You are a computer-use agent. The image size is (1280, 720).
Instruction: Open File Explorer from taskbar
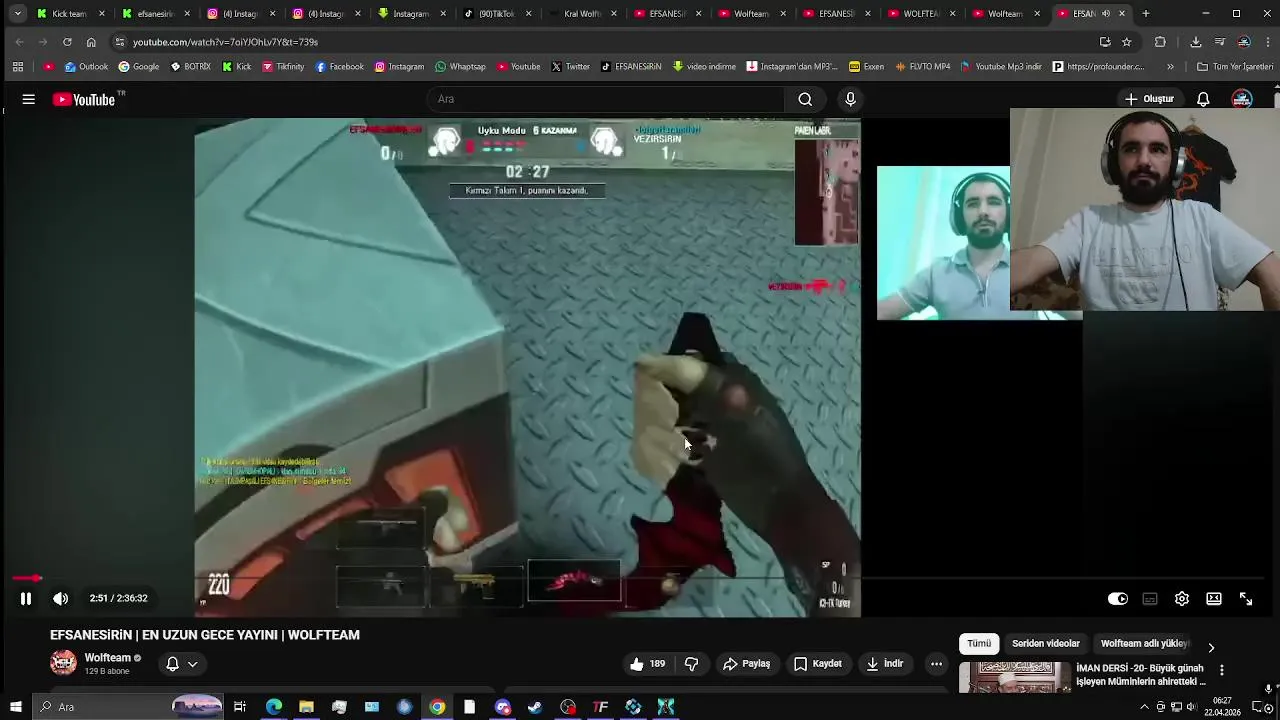click(x=306, y=707)
